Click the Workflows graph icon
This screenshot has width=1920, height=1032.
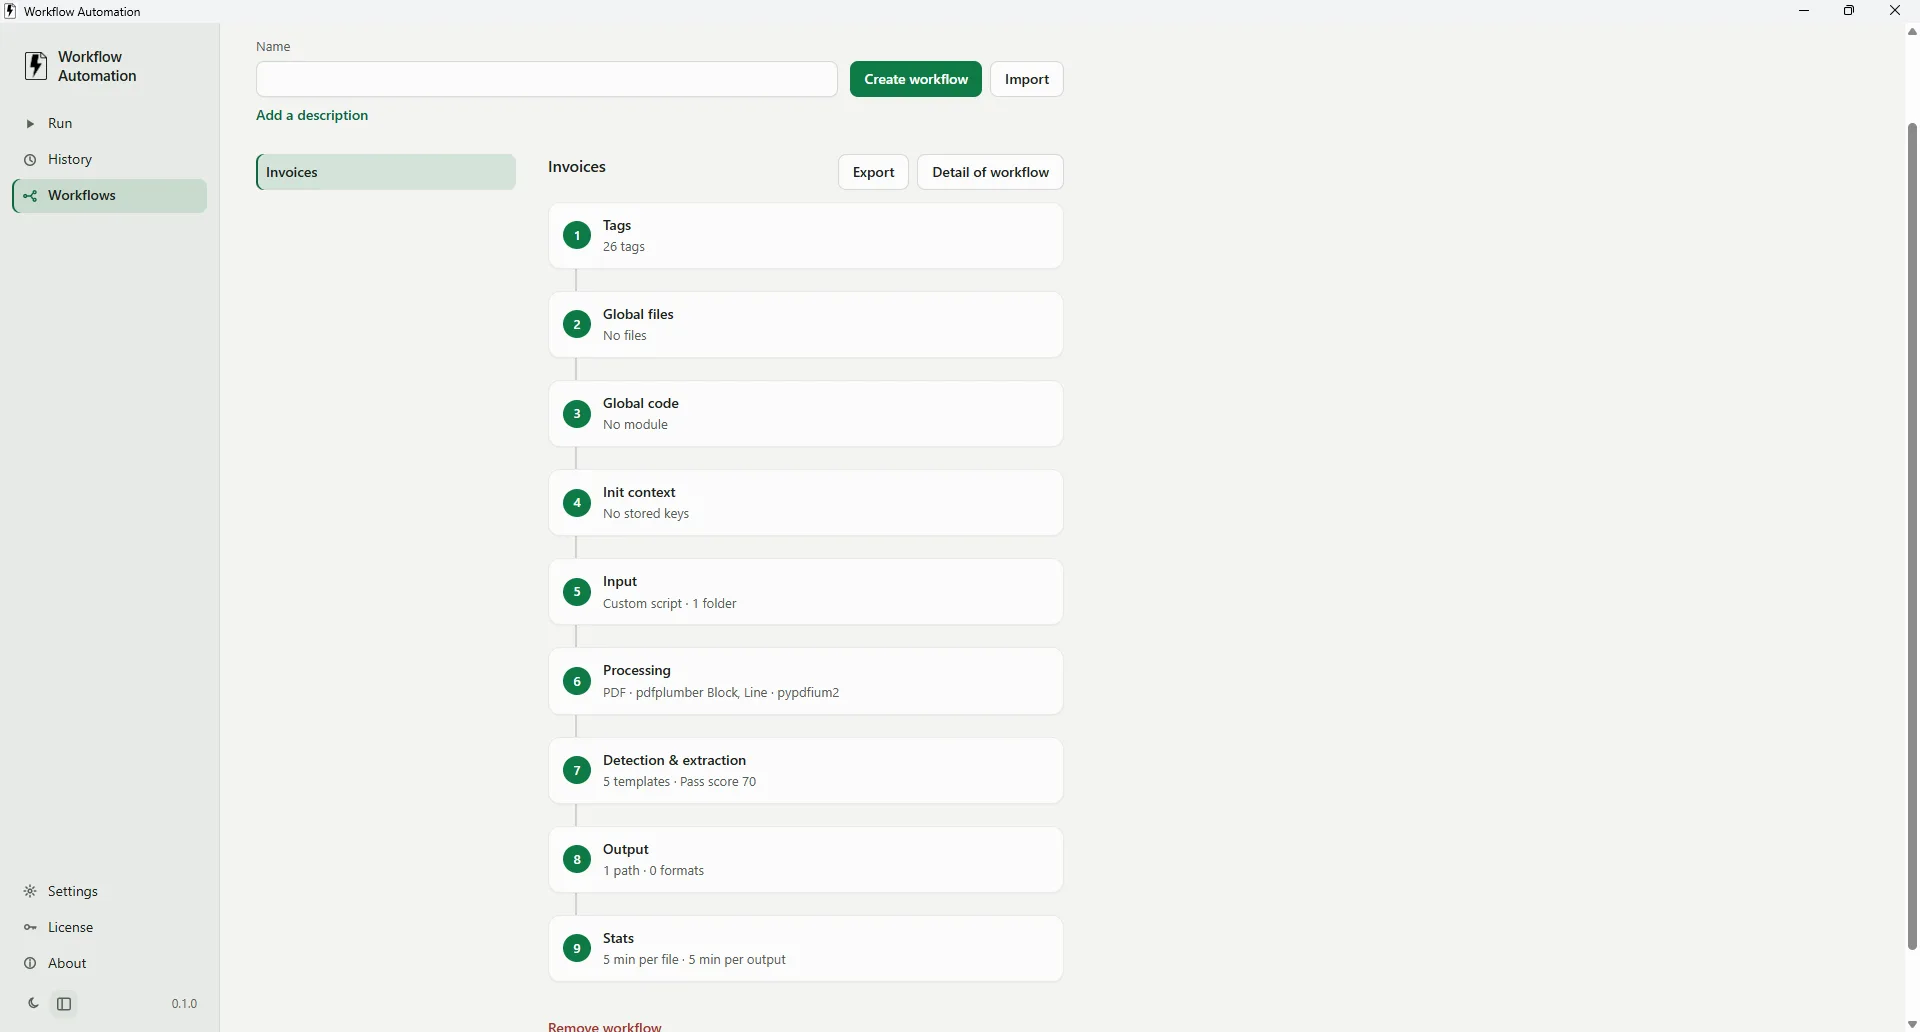coord(30,196)
